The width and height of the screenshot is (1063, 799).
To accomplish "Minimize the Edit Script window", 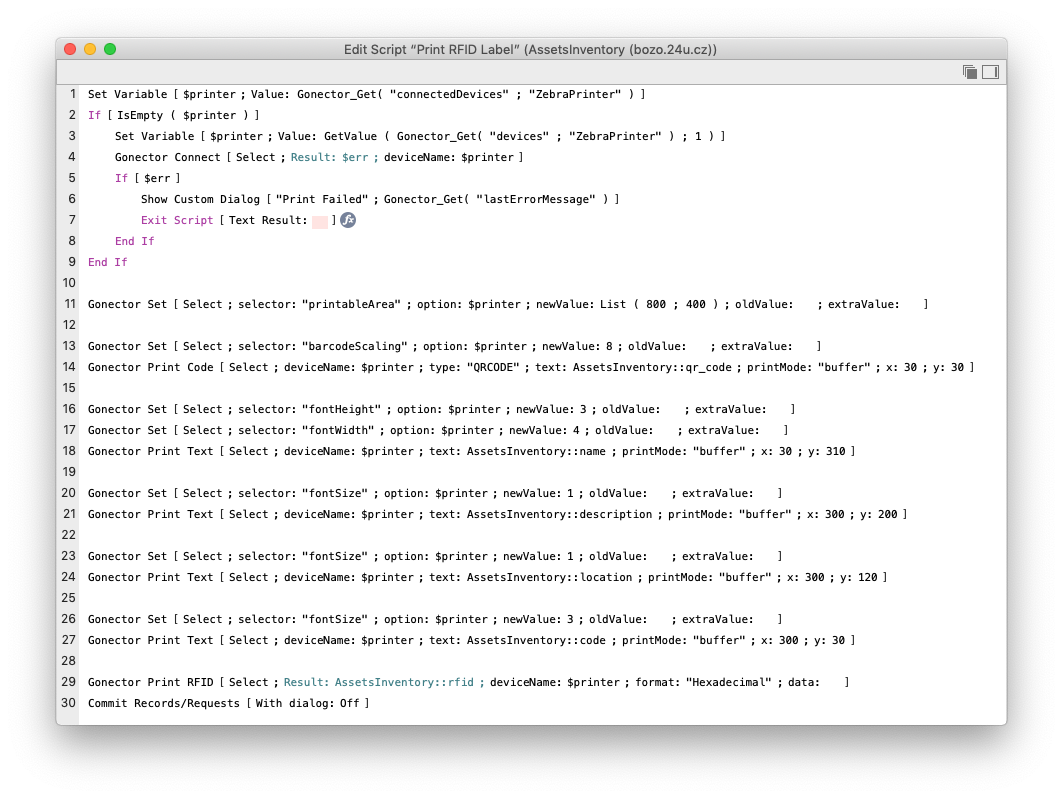I will coord(90,49).
